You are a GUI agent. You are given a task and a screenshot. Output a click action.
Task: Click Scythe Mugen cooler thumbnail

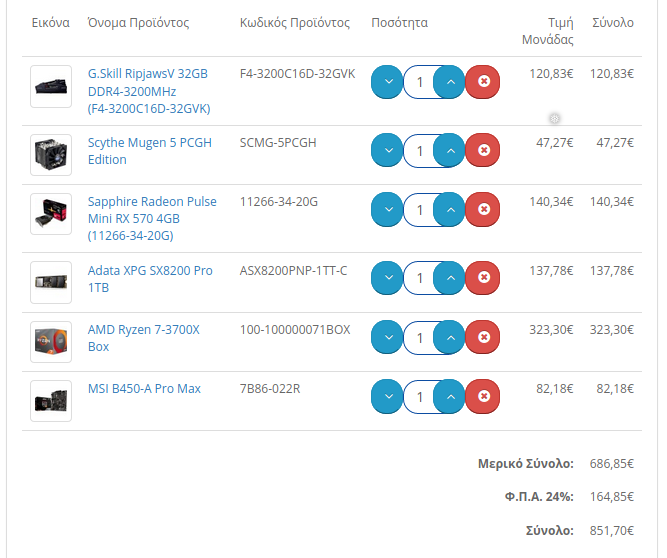[x=51, y=155]
